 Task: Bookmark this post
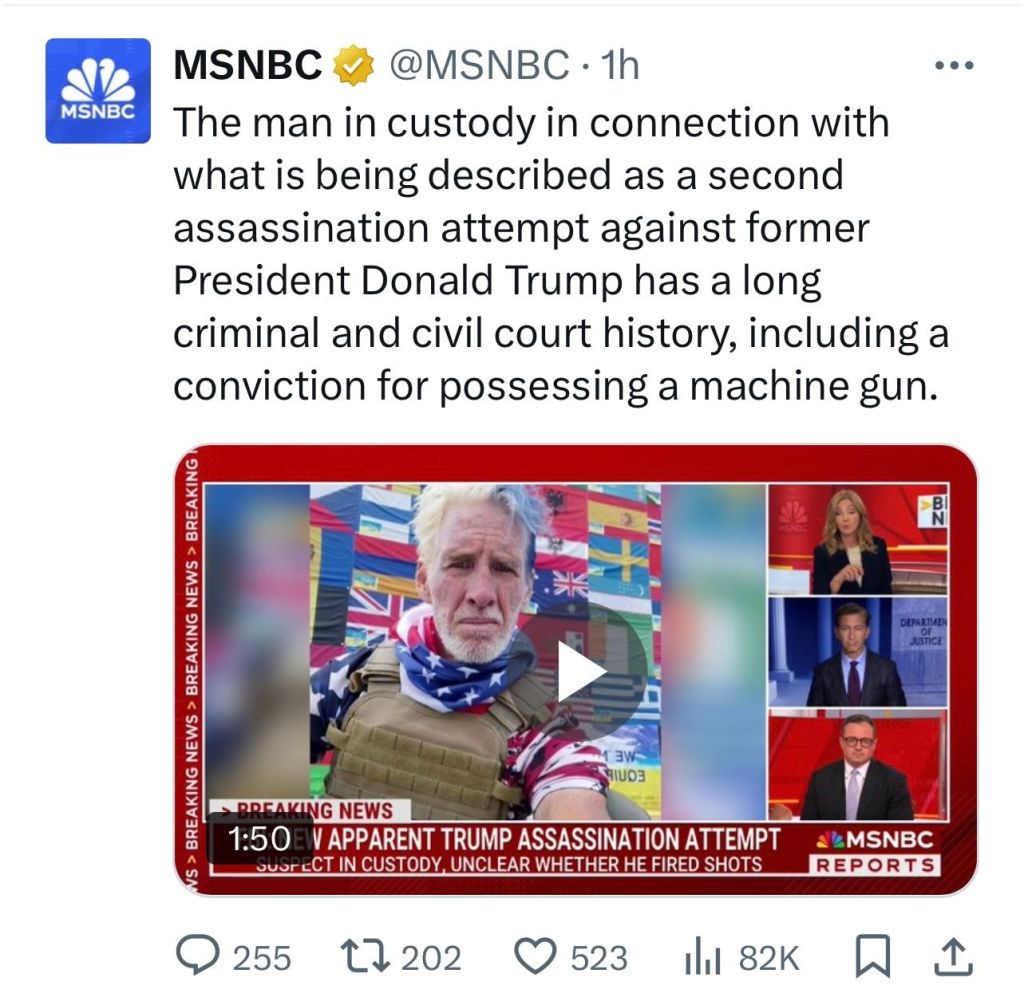pos(874,958)
